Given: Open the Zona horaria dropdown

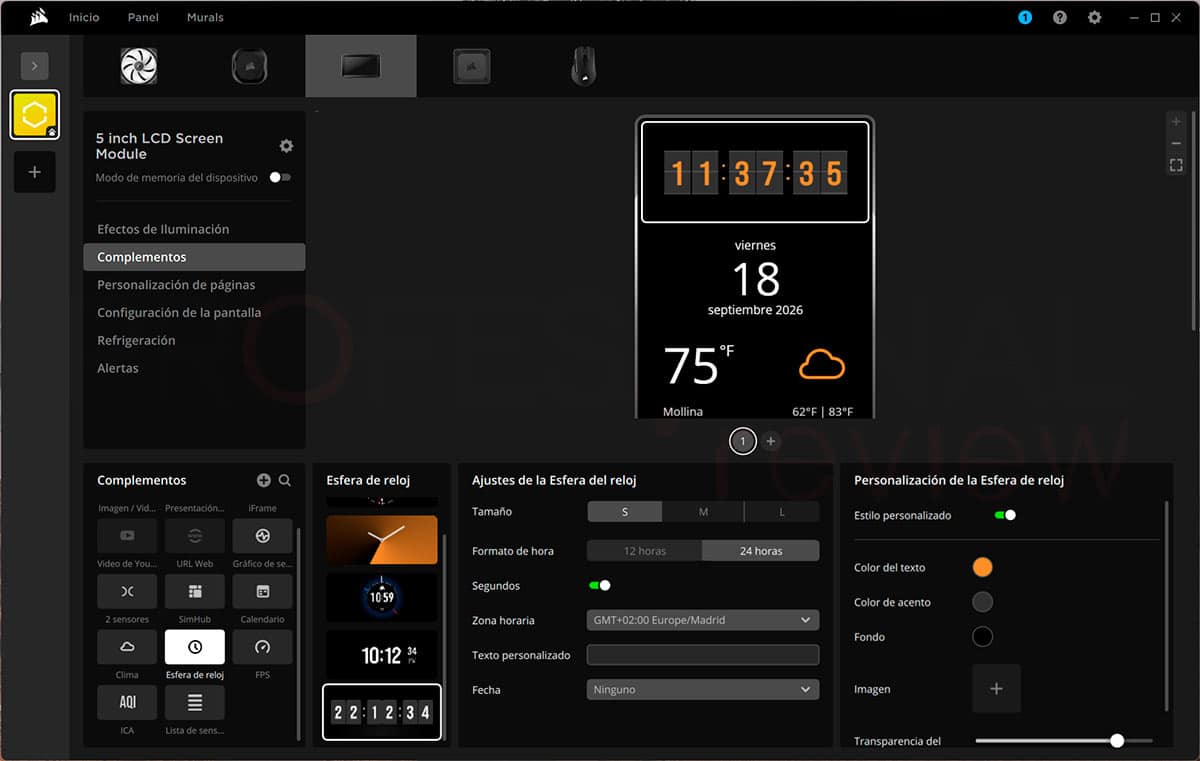Looking at the screenshot, I should [703, 620].
